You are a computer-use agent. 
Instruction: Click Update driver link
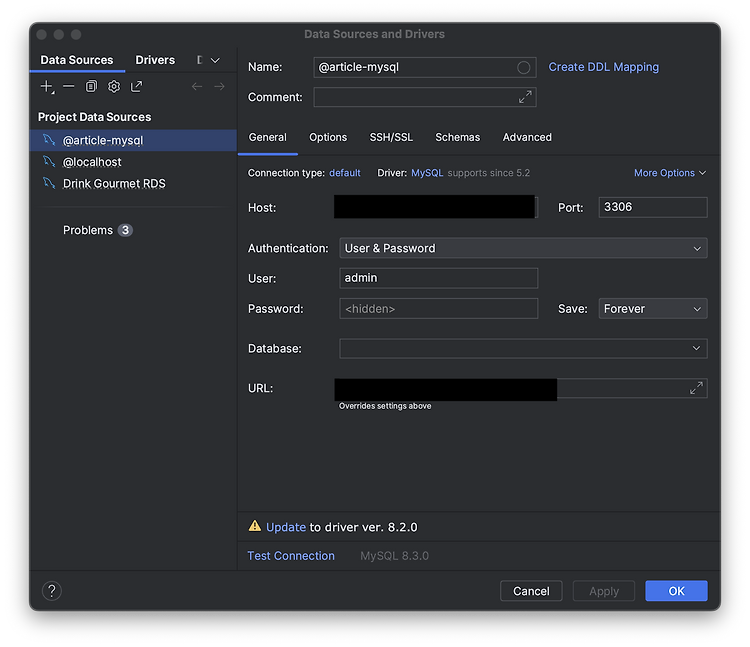pos(286,527)
